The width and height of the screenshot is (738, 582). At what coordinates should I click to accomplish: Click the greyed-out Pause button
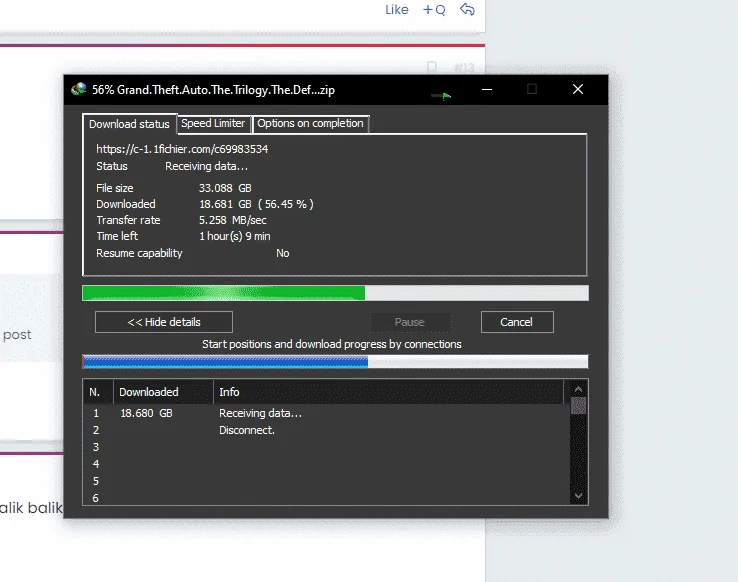[409, 322]
